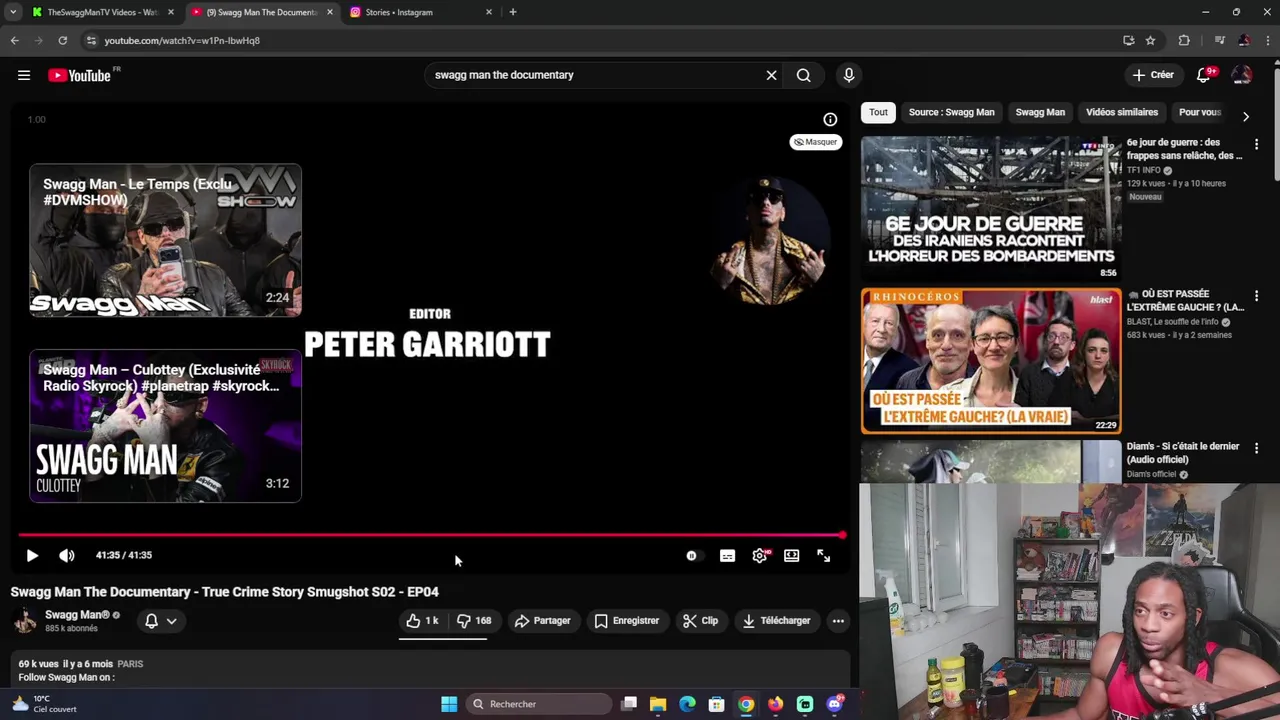Open the player settings gear
Viewport: 1280px width, 720px height.
click(760, 556)
